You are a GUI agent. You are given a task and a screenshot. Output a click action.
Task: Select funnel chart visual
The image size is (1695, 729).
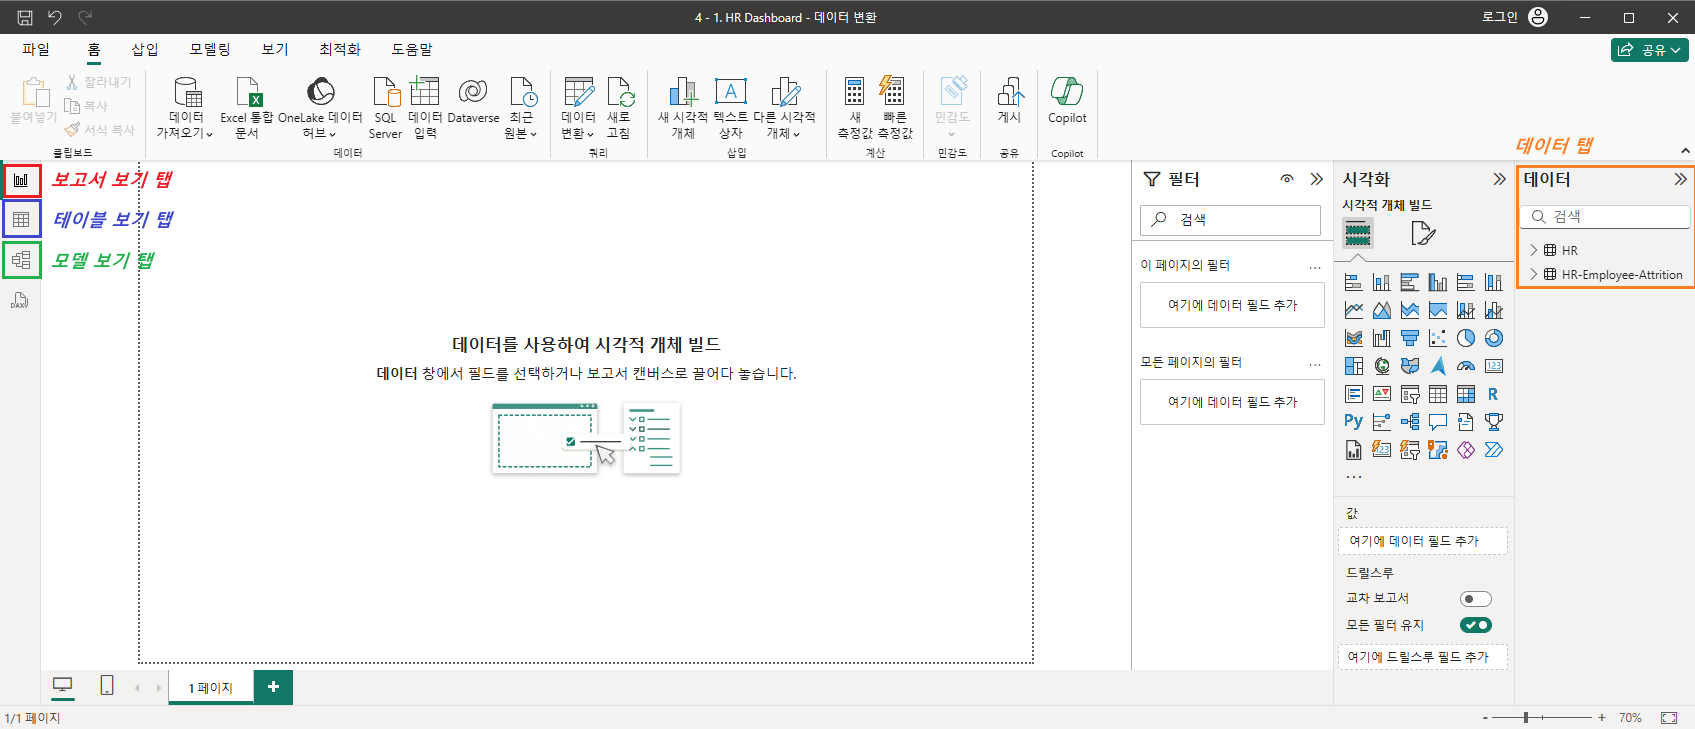1410,338
